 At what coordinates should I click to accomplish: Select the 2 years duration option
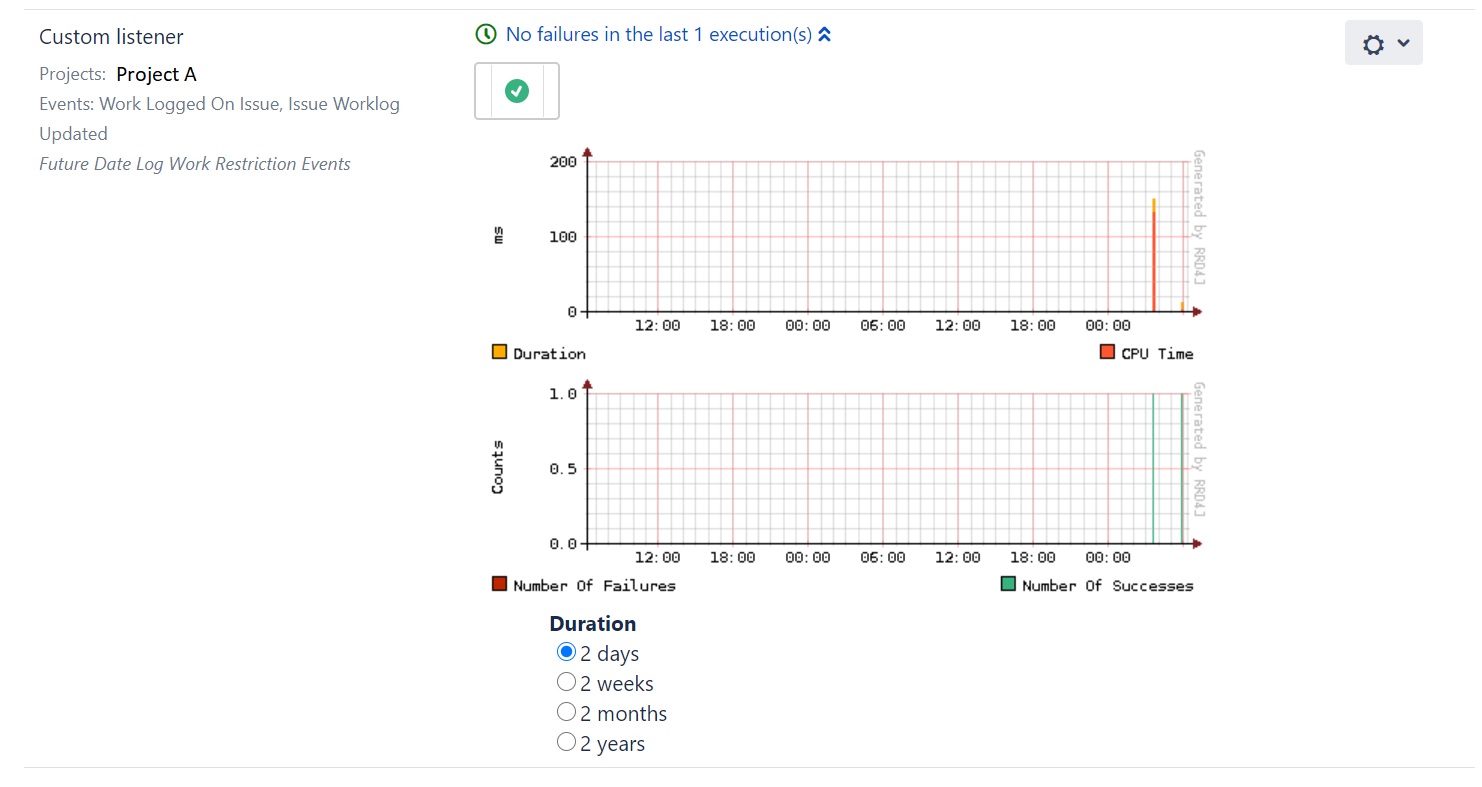(x=566, y=742)
